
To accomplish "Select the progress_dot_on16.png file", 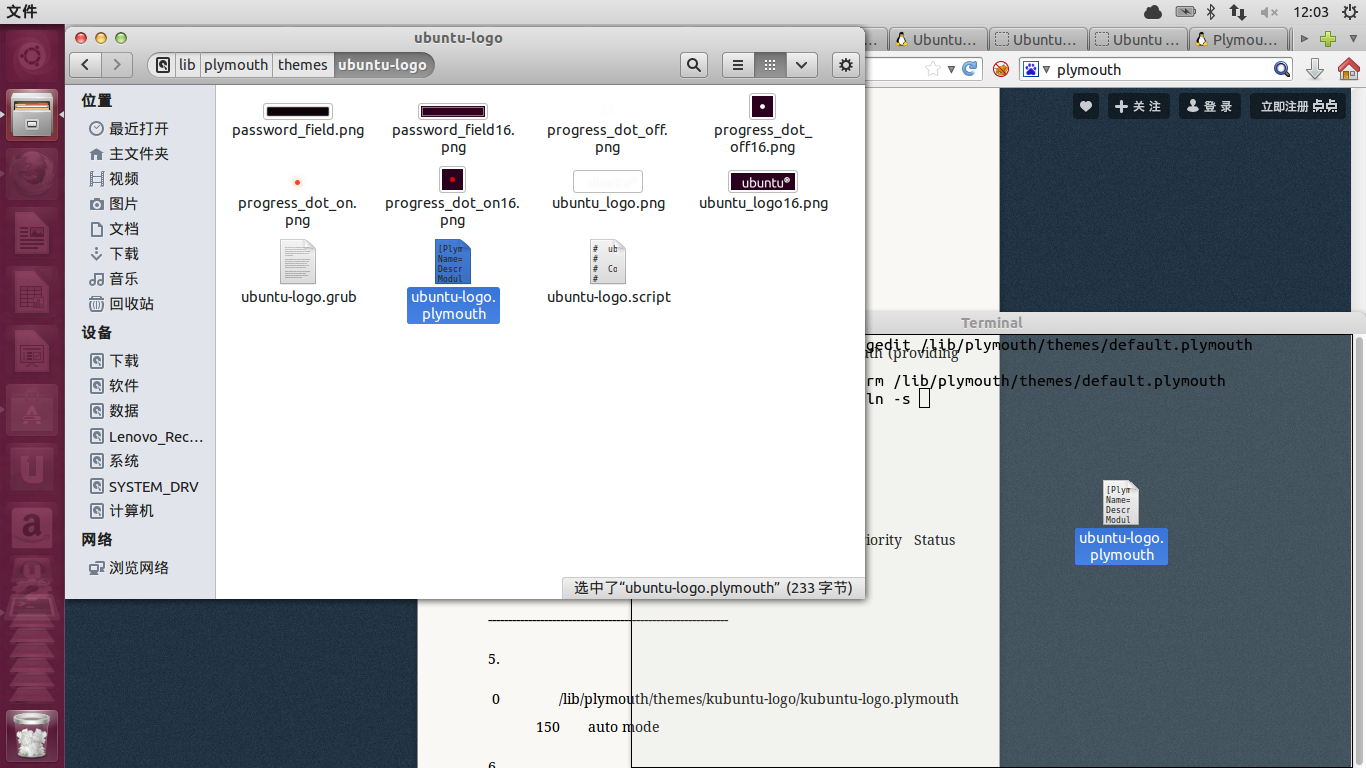I will [x=453, y=196].
